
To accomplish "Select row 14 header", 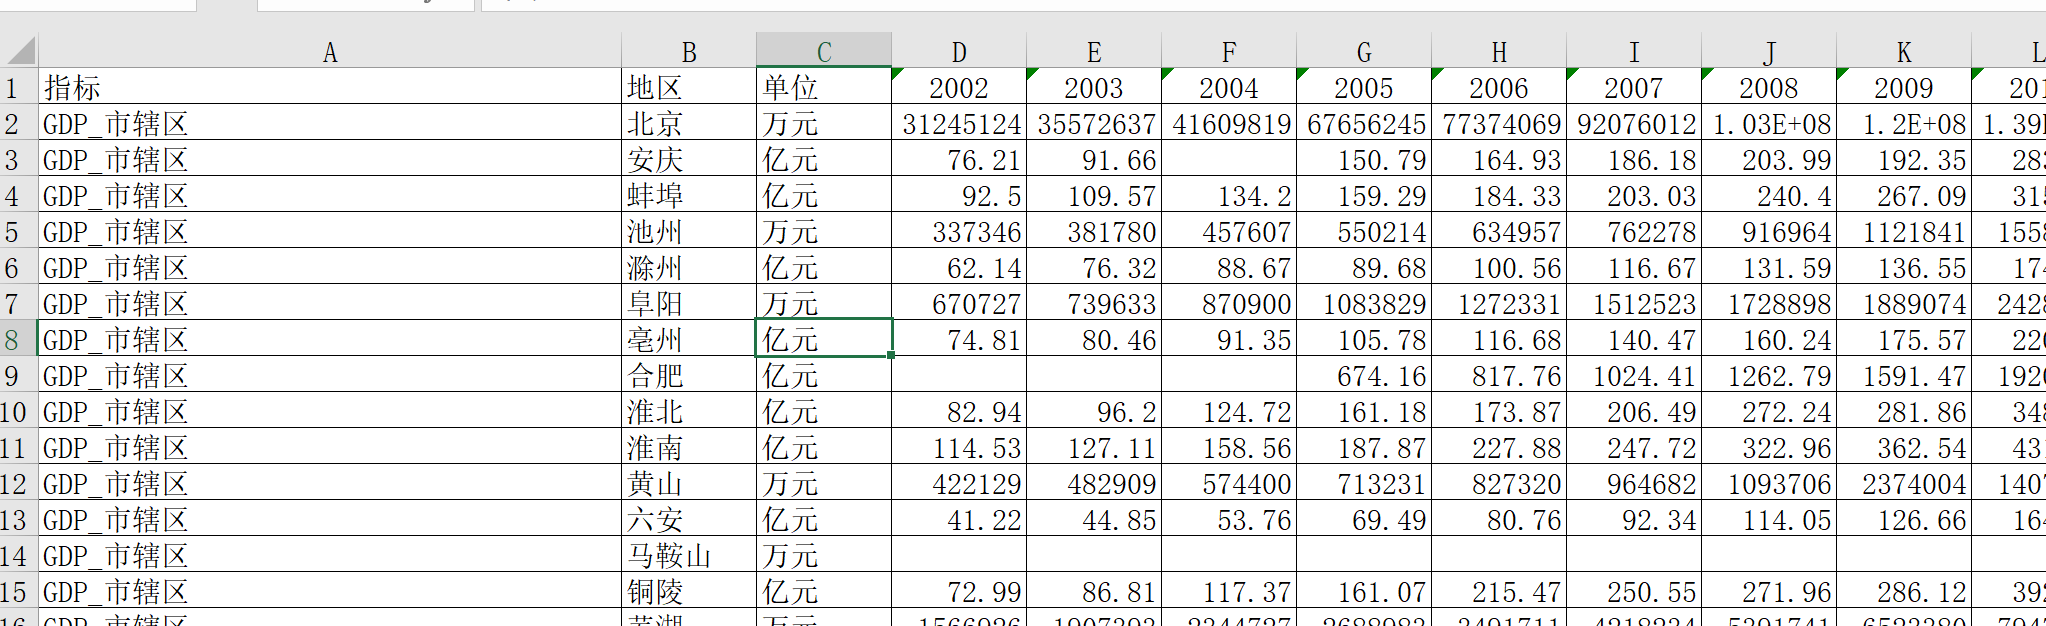I will [x=18, y=555].
